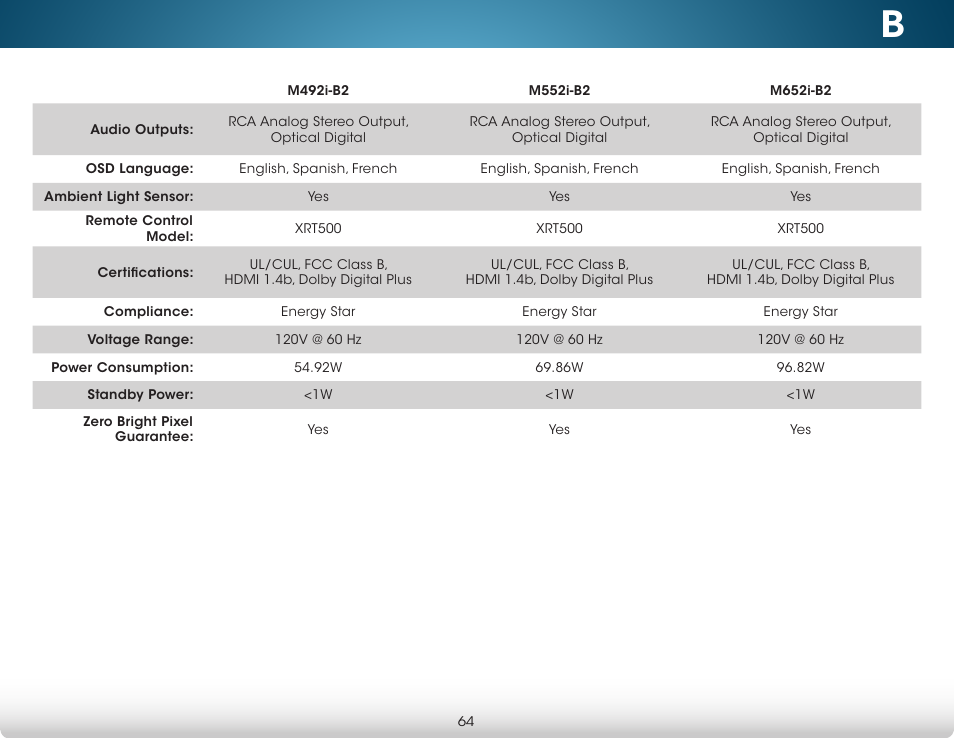Click M552i-B2 audio outputs cell
This screenshot has width=954, height=738.
(559, 130)
